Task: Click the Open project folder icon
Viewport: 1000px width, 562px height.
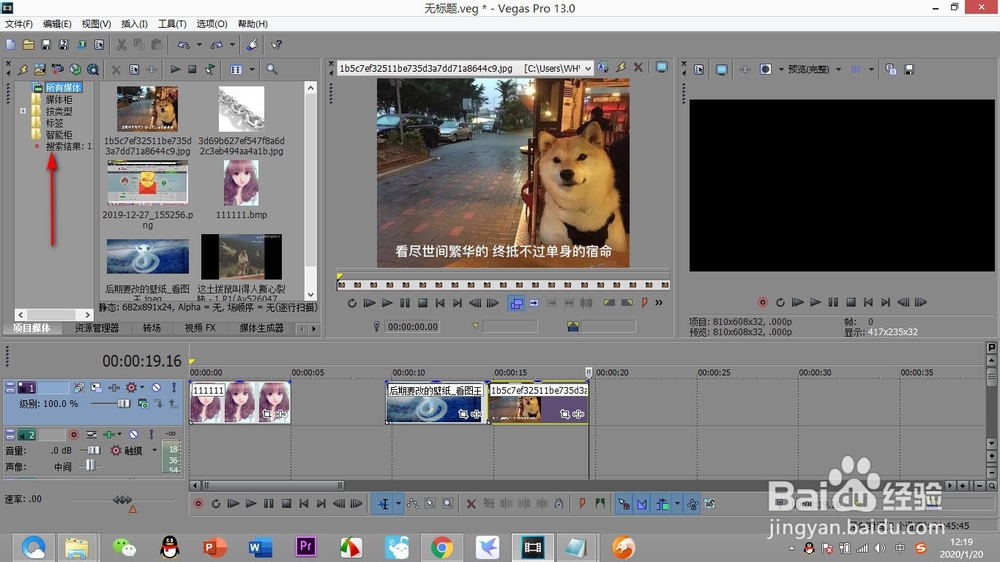Action: 28,45
